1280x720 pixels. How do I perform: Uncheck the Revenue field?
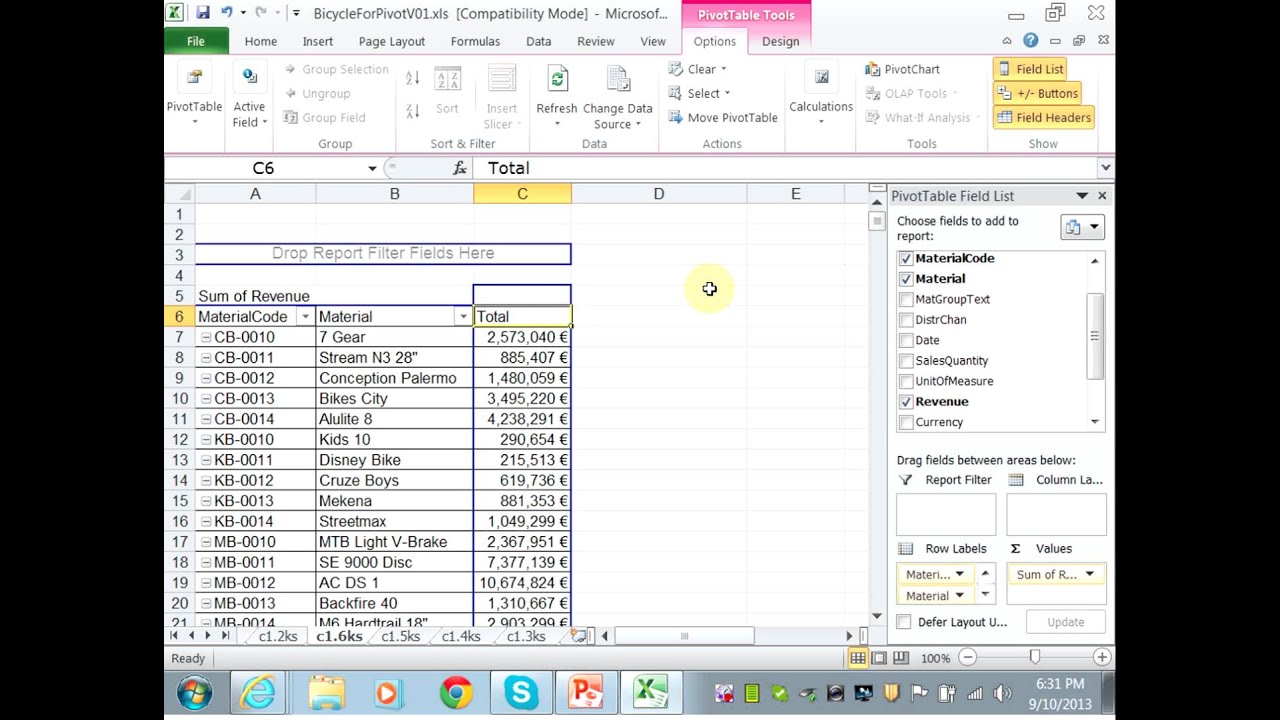[x=906, y=402]
